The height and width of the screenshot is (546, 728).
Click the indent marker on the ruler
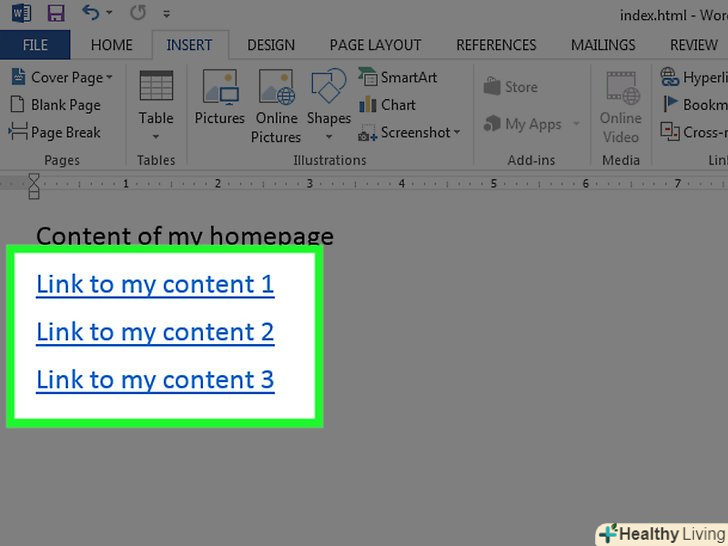click(x=34, y=185)
